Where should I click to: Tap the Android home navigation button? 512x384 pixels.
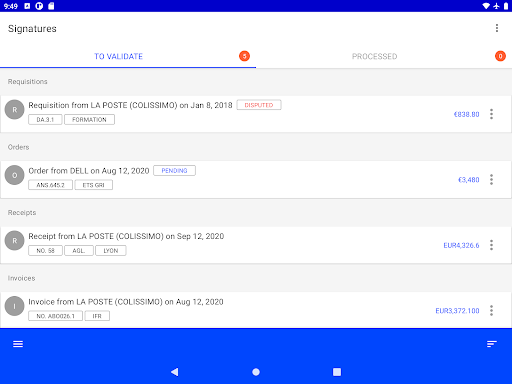tap(256, 372)
